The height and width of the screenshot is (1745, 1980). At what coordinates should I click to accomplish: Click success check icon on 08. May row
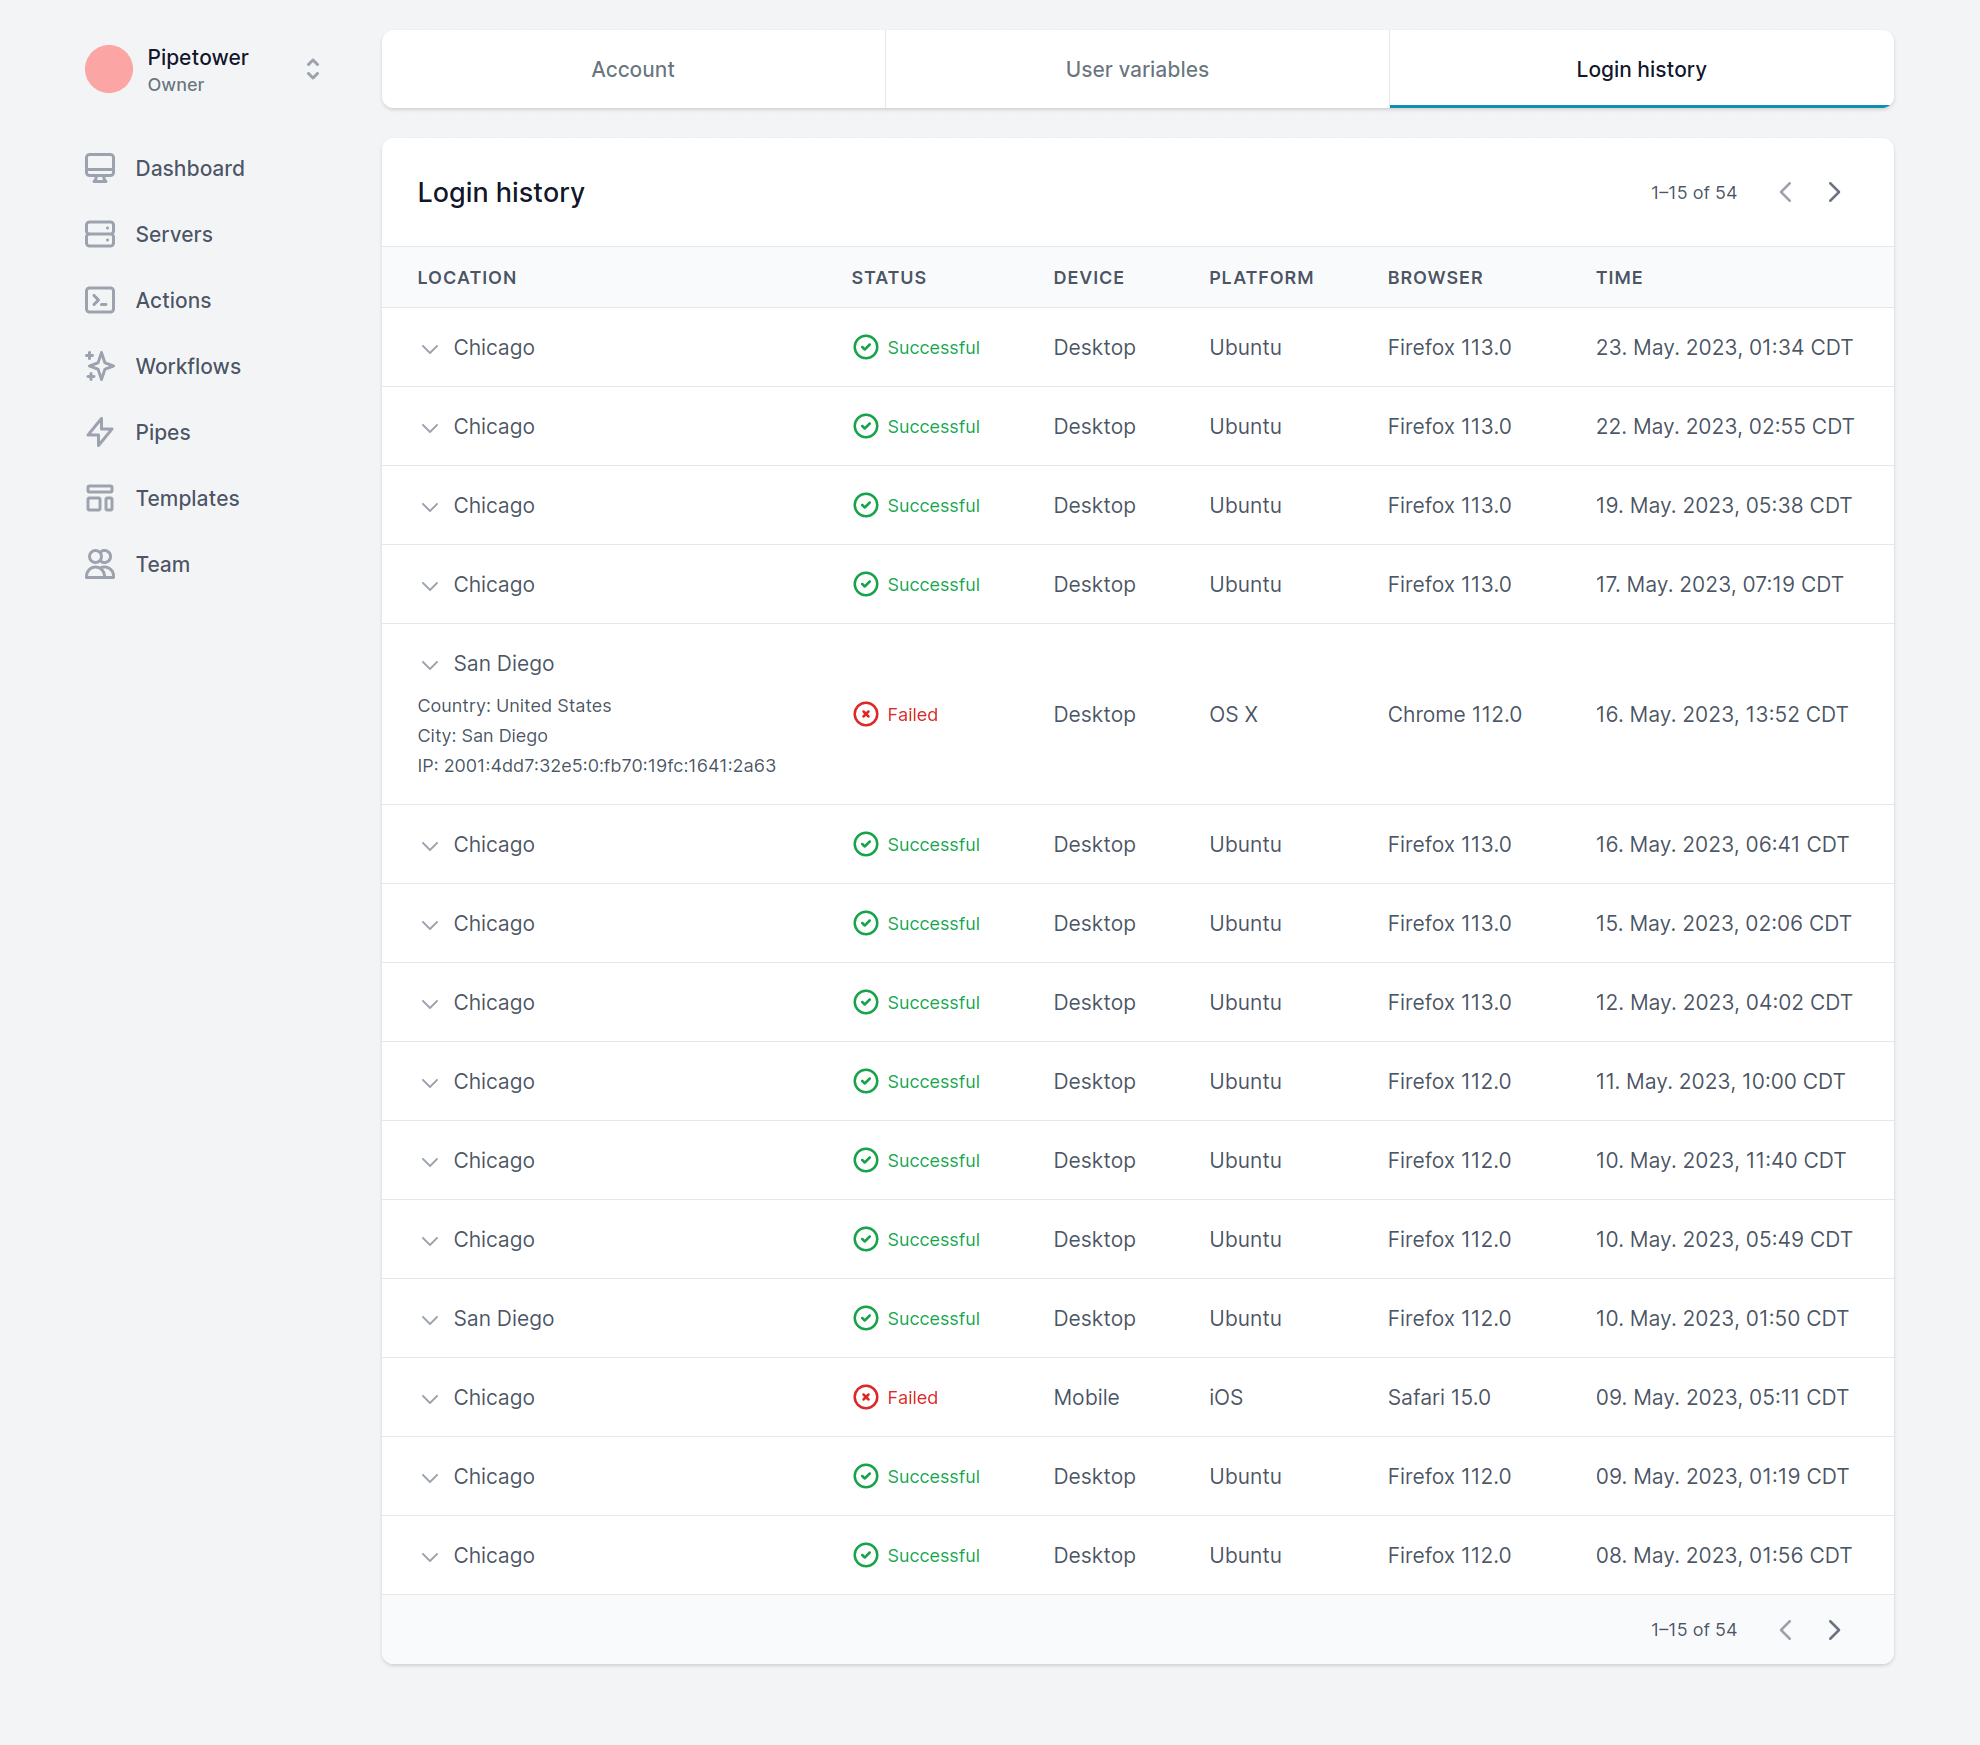[866, 1555]
